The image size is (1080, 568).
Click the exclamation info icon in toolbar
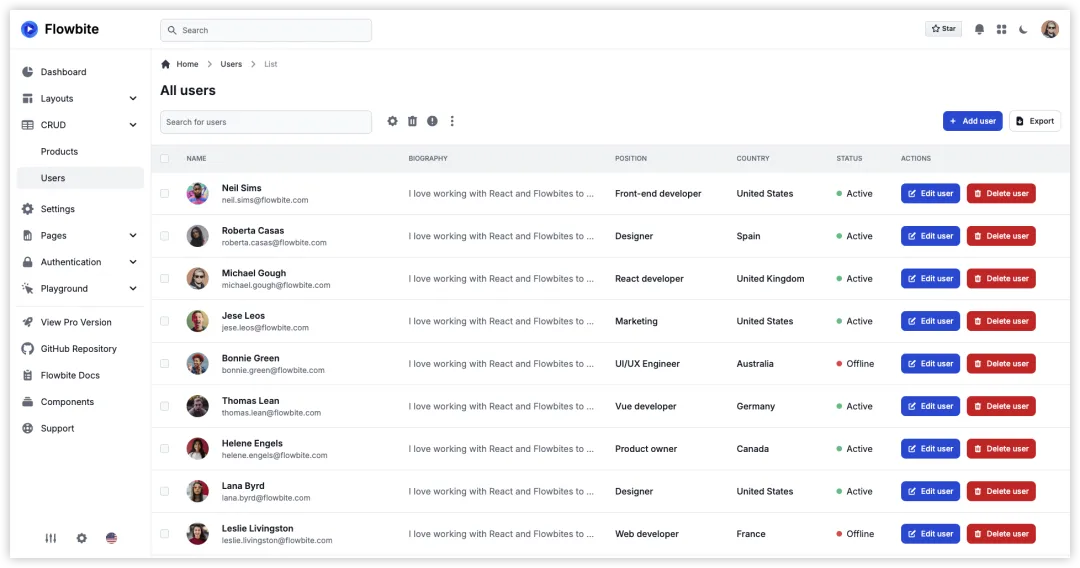[432, 121]
